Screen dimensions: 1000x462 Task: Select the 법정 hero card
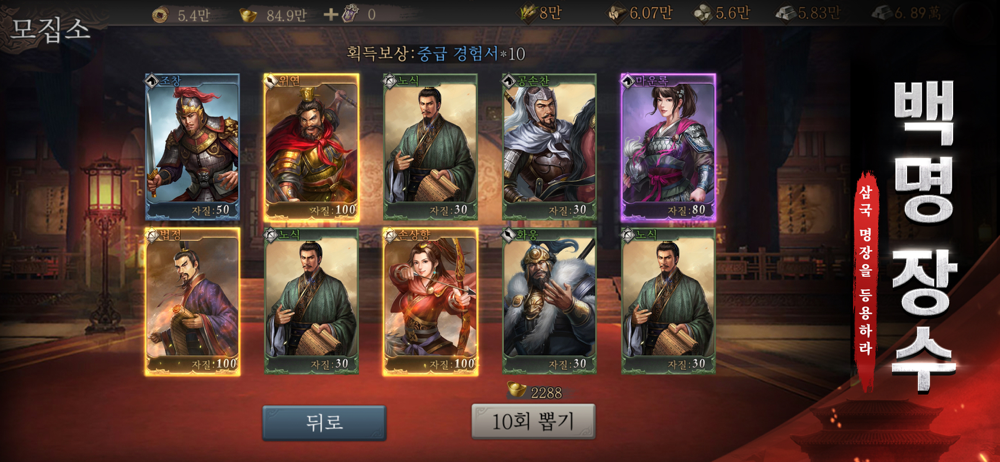tap(193, 301)
